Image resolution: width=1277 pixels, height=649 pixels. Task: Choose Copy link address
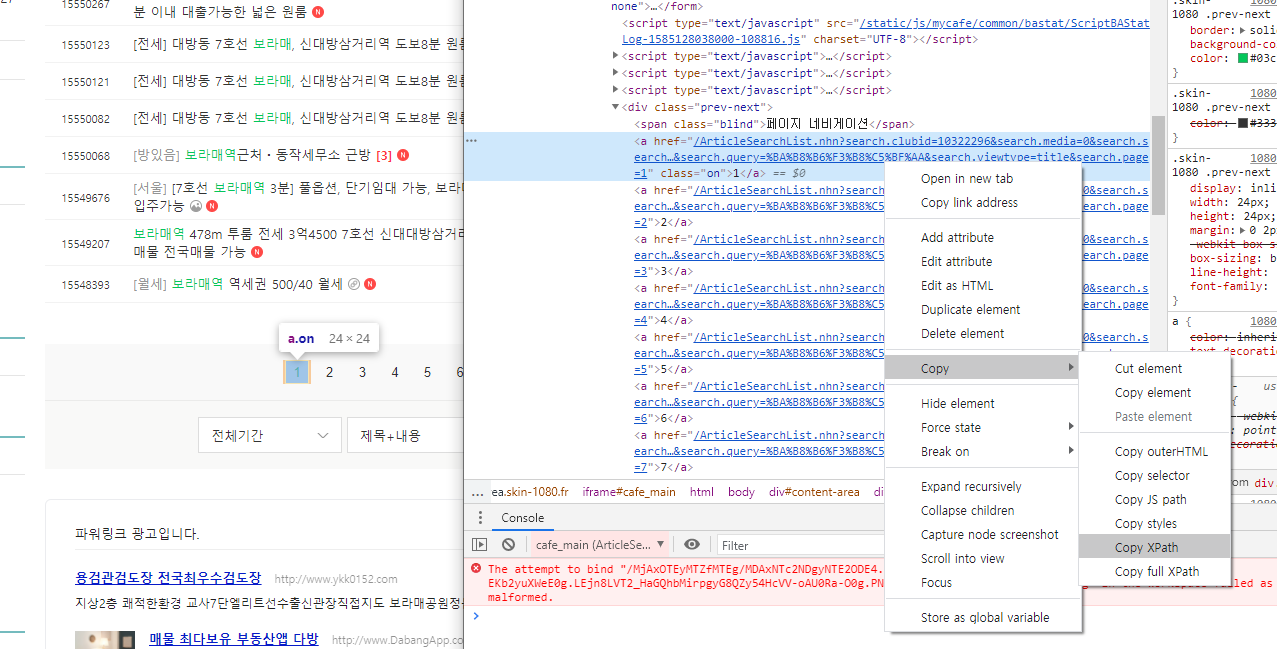point(983,202)
